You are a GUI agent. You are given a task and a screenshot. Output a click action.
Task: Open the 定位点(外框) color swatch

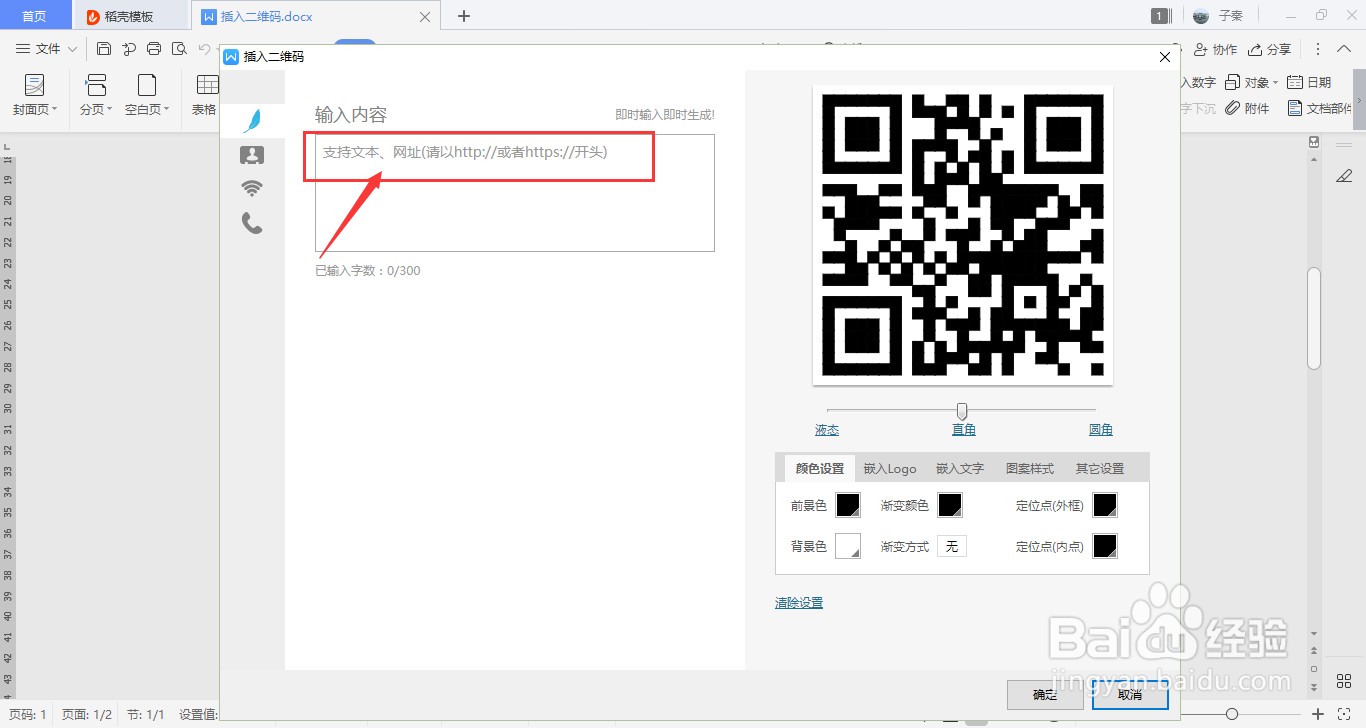pyautogui.click(x=1105, y=505)
